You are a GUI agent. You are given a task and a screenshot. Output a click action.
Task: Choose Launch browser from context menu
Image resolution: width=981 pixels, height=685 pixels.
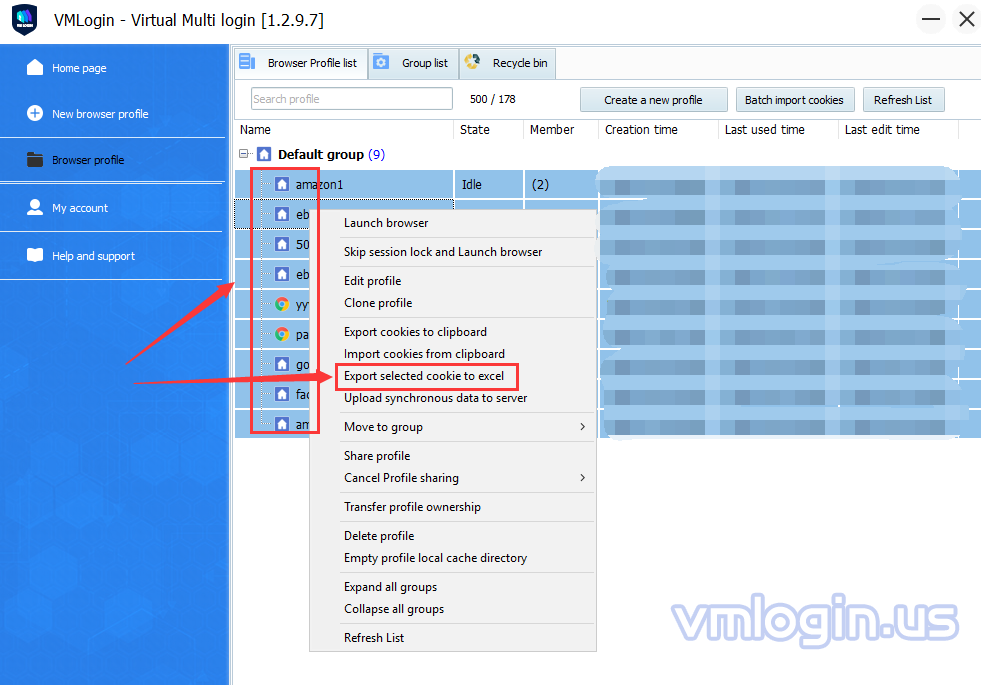pyautogui.click(x=386, y=223)
